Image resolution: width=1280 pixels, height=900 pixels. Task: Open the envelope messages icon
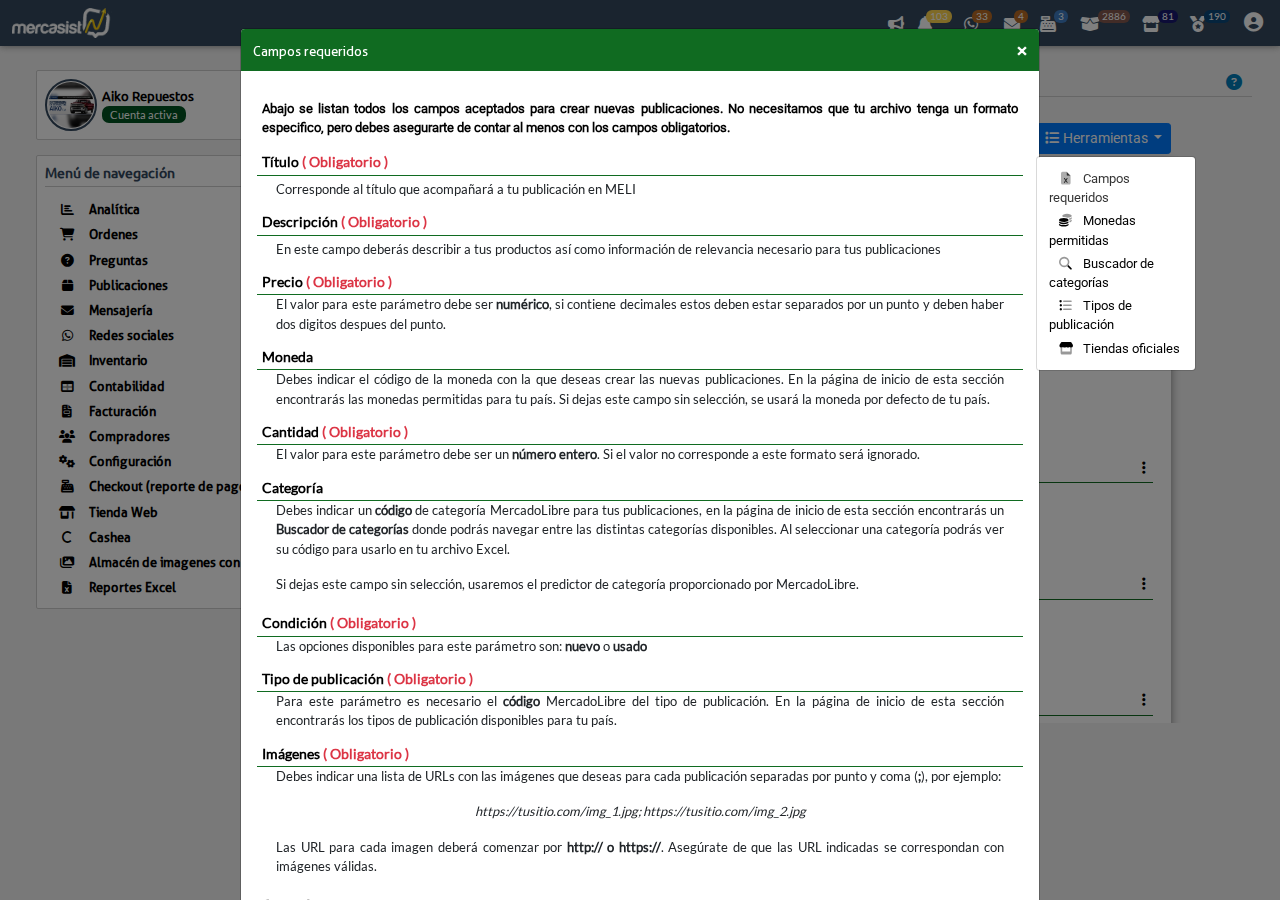point(1012,24)
